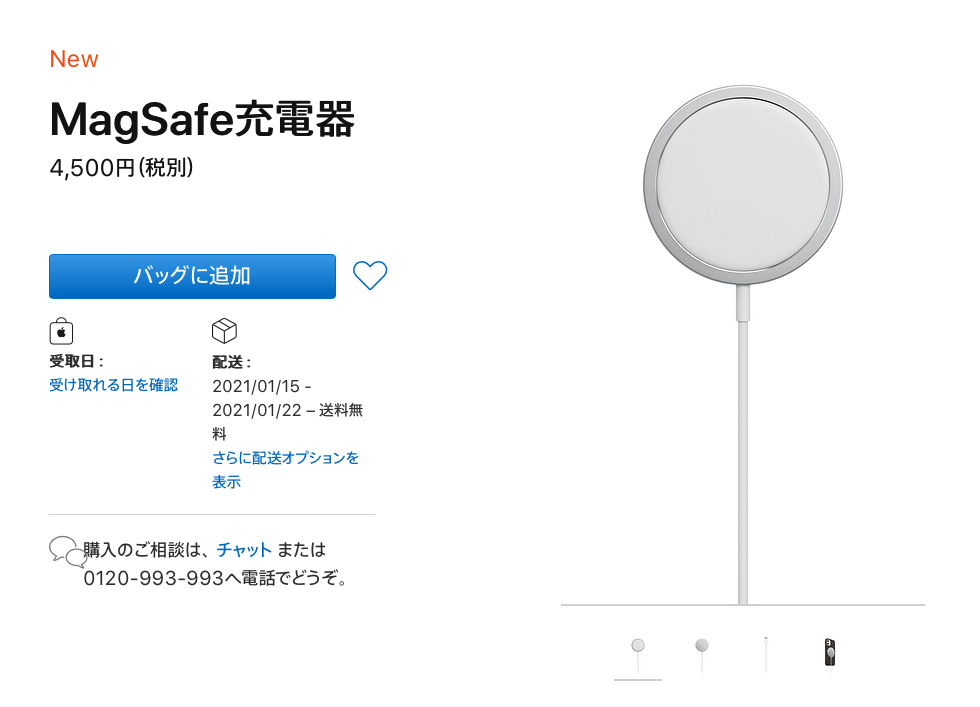Click the shipping box delivery icon
Screen dimensions: 980x707
pyautogui.click(x=224, y=331)
